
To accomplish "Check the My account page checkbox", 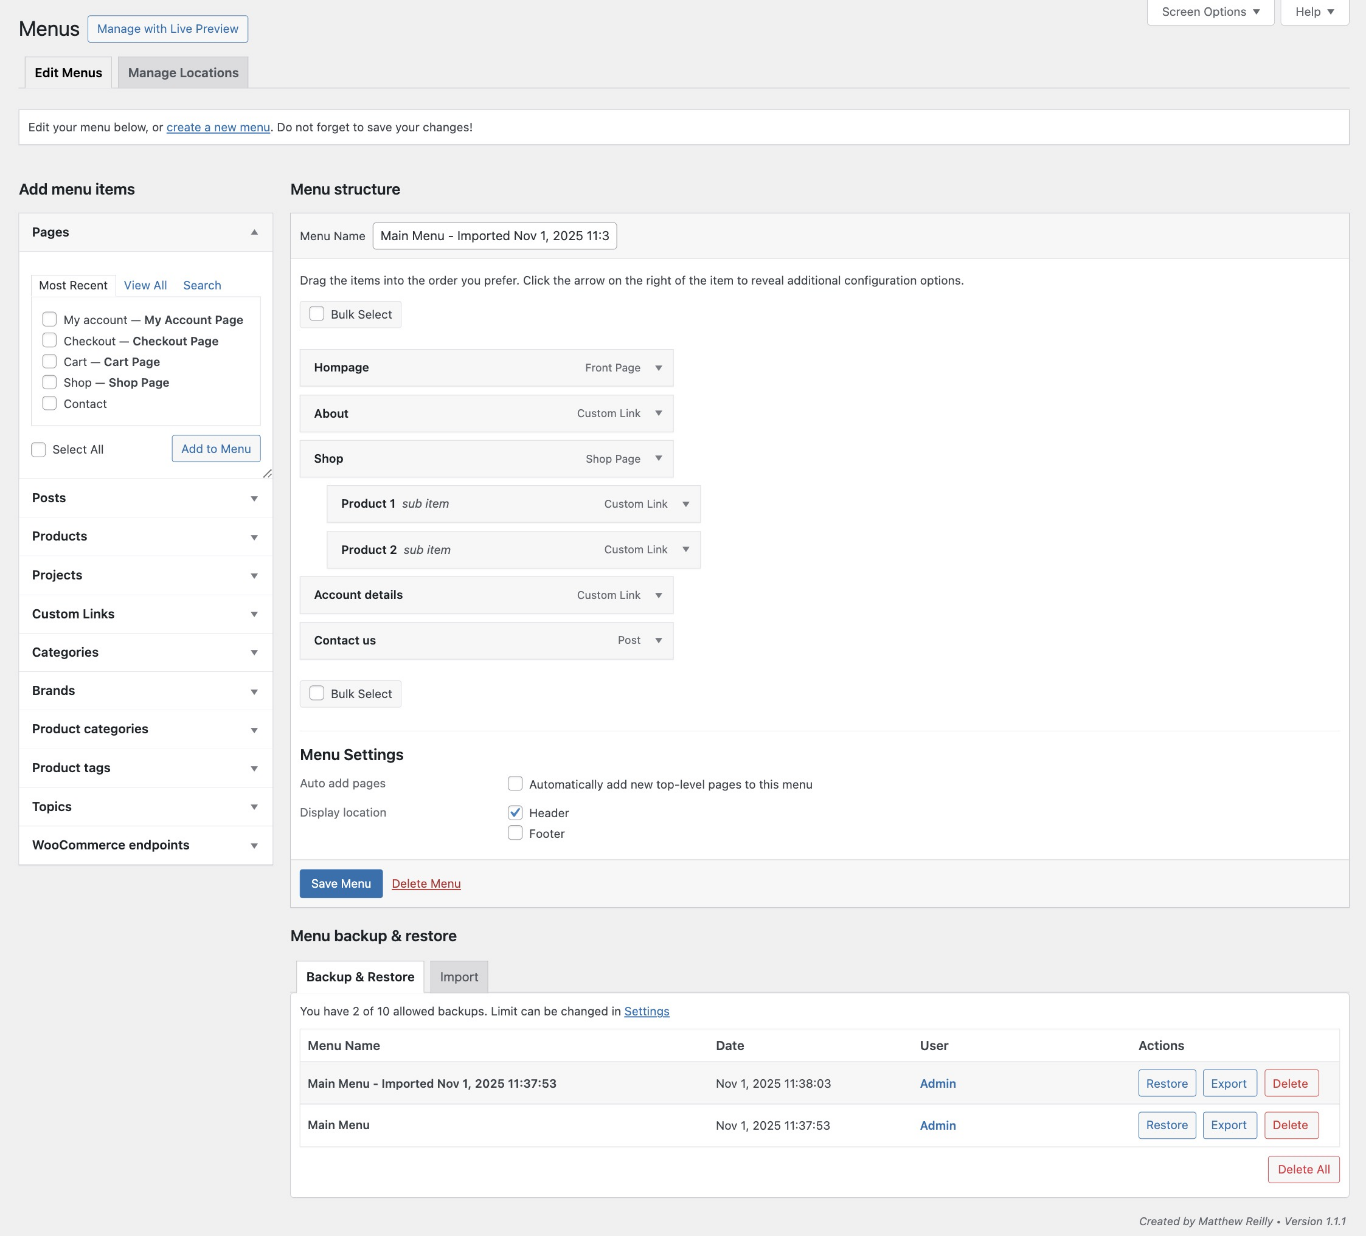I will pyautogui.click(x=50, y=319).
